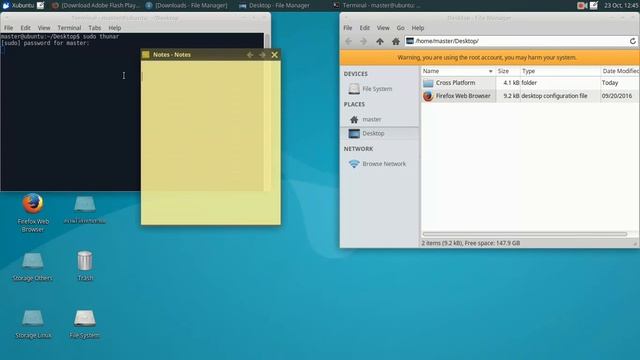Open the Notes - Notes title menu
The width and height of the screenshot is (640, 360).
[172, 54]
